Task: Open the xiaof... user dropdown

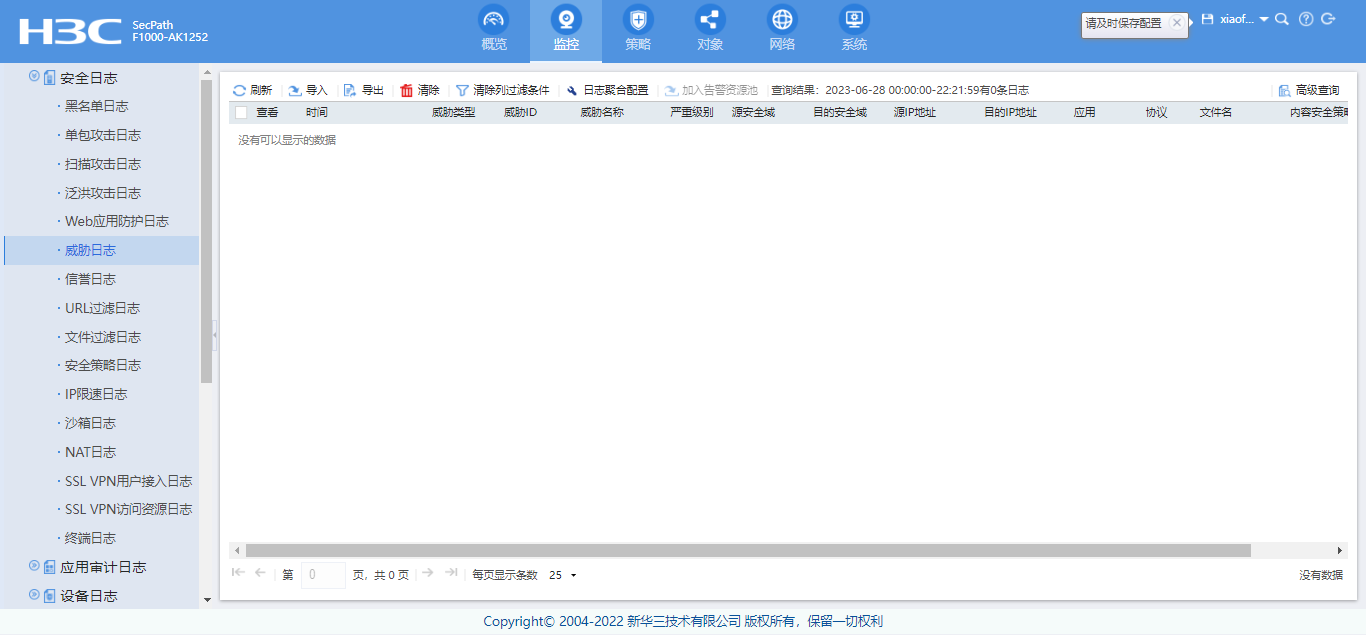Action: tap(1244, 19)
